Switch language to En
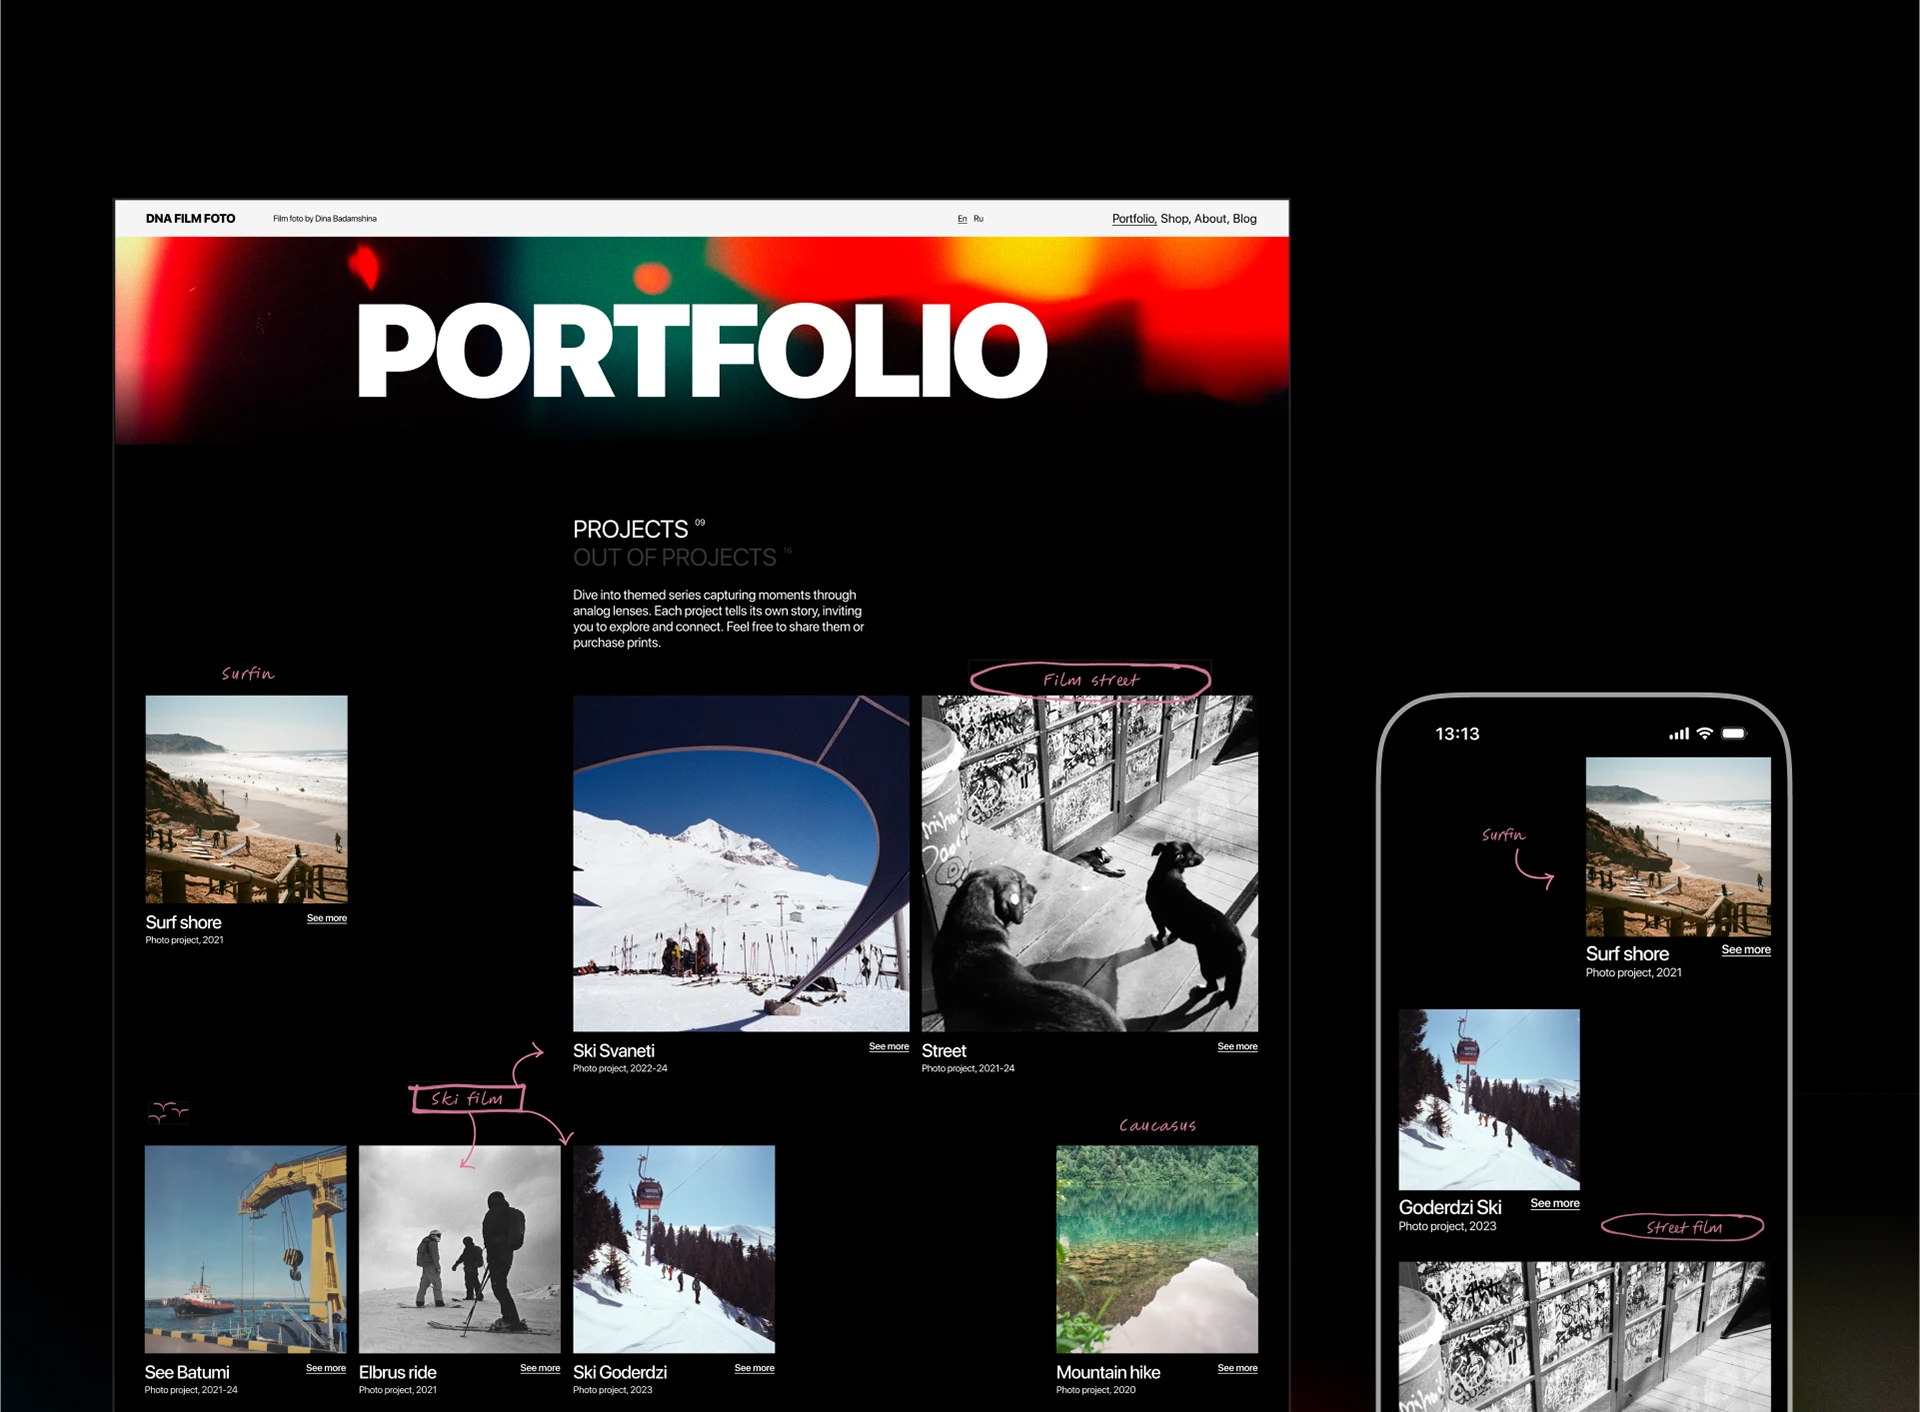 [962, 218]
